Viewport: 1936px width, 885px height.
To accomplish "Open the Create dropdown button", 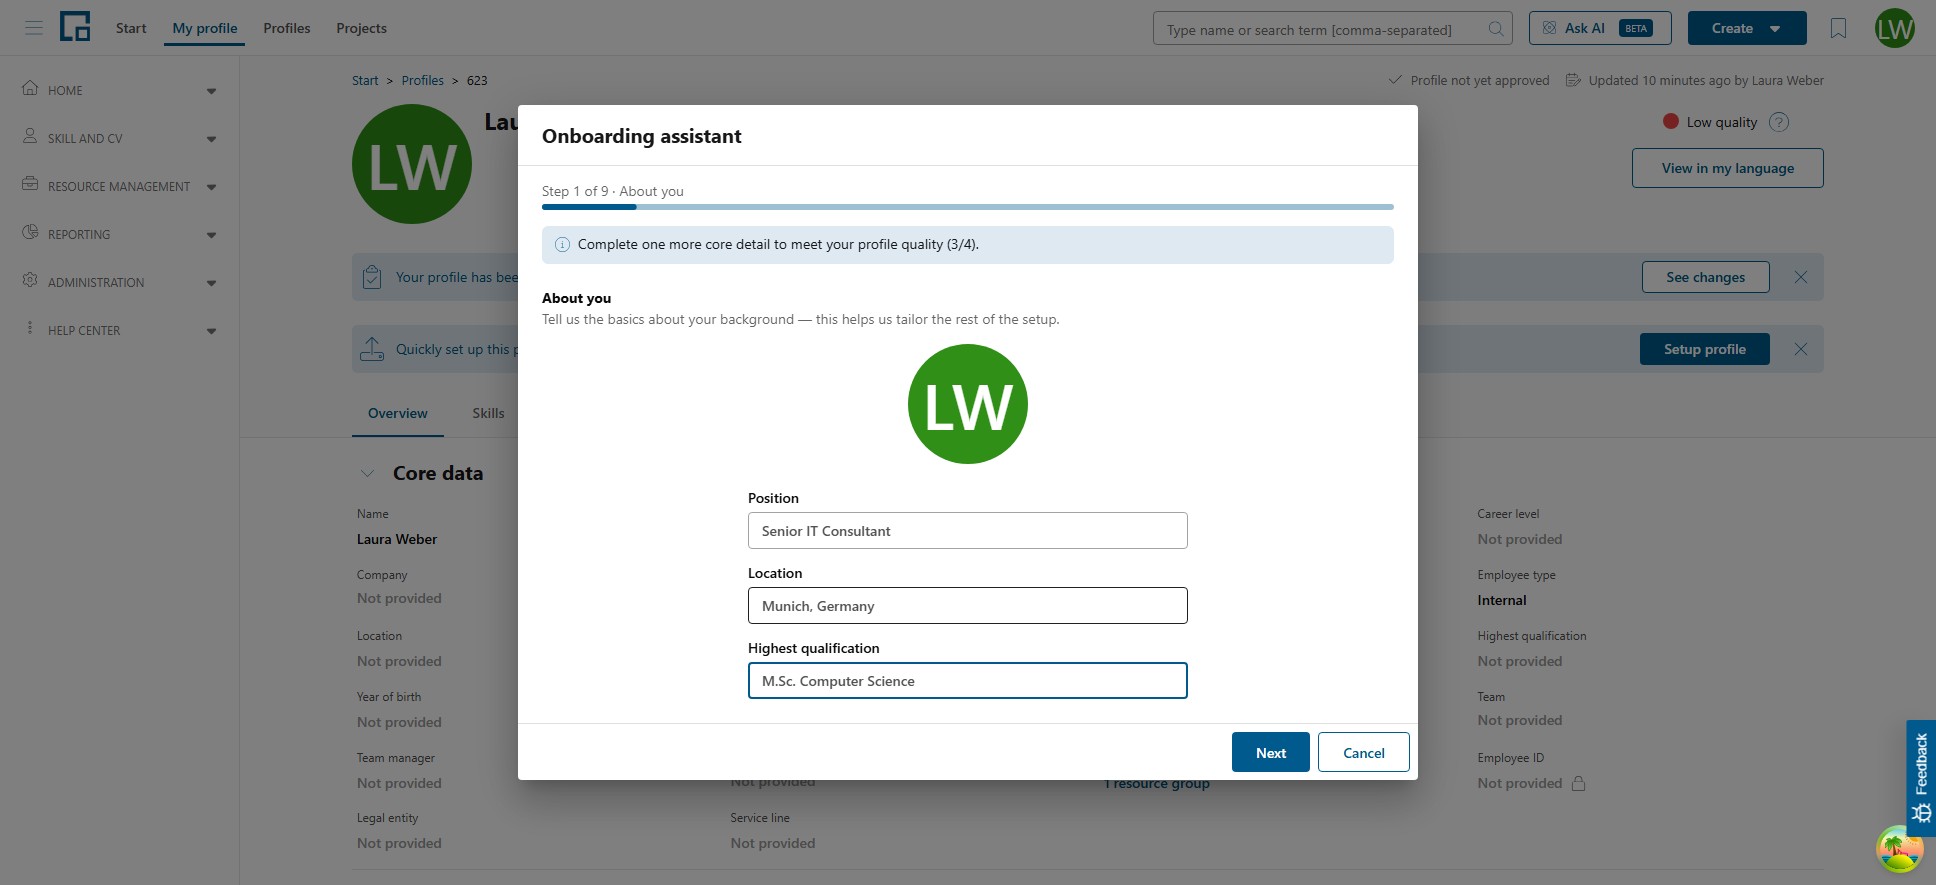I will tap(1747, 28).
